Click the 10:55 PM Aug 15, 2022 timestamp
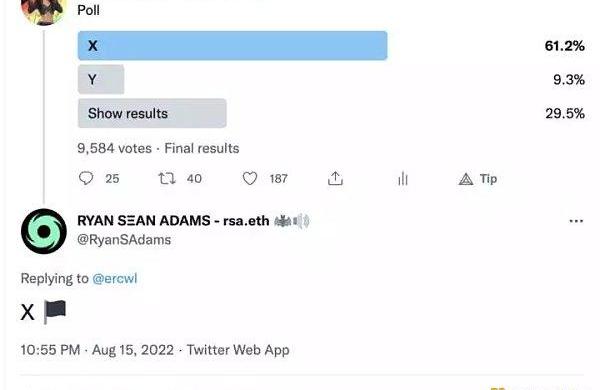The image size is (600, 390). click(x=97, y=350)
